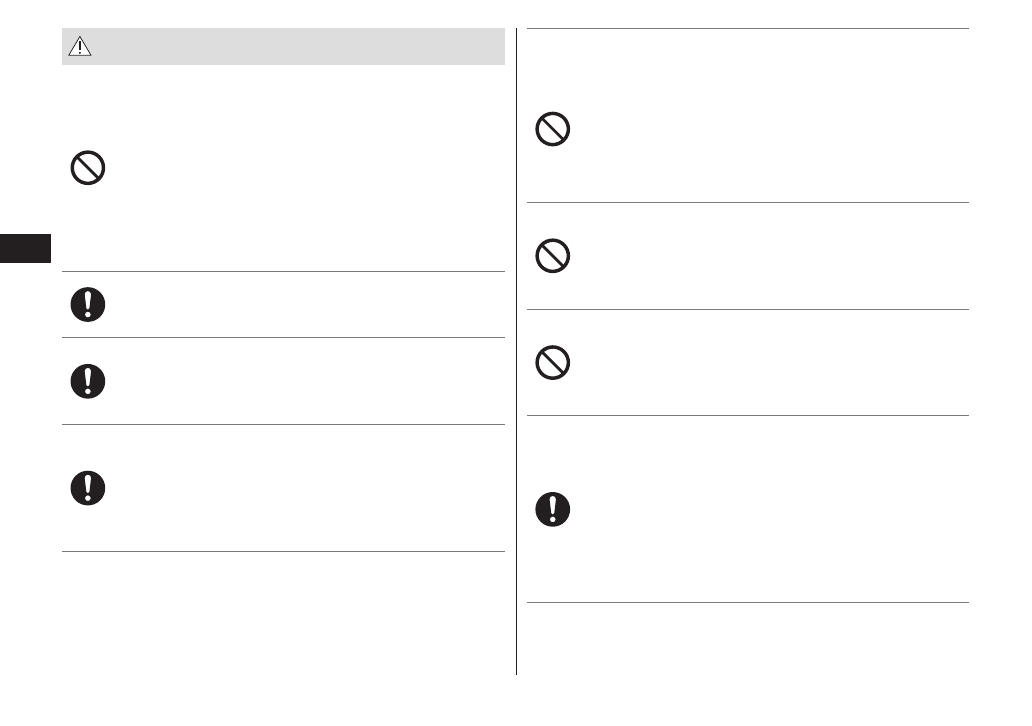
Task: Click the gray header bar beside the warning triangle
Action: 300,47
